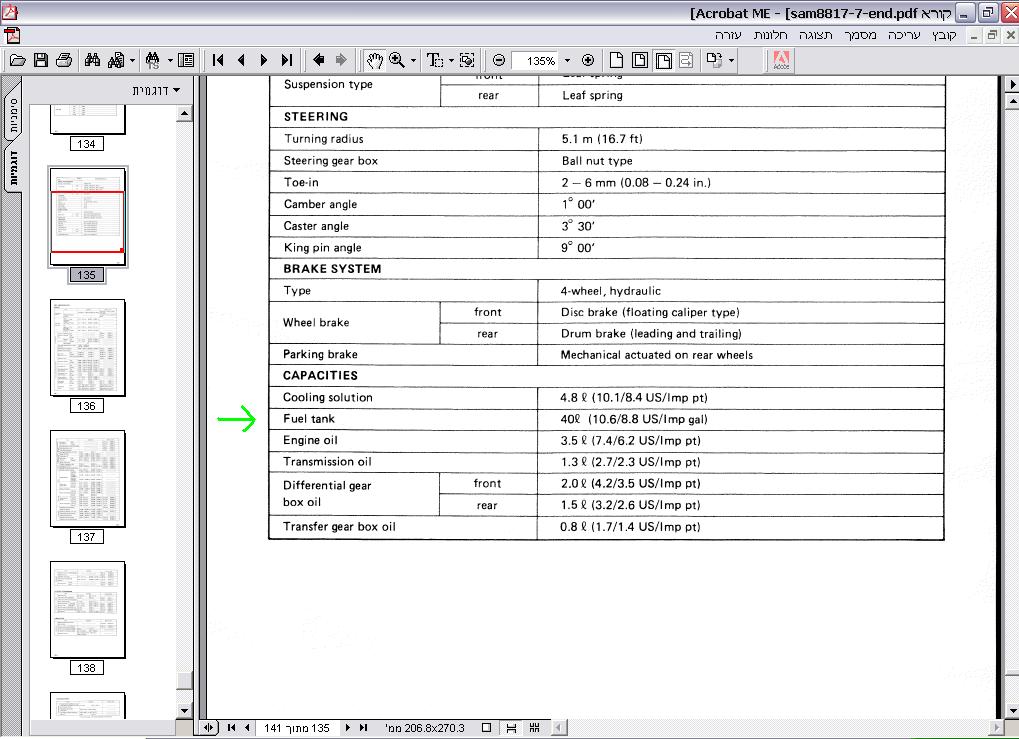The height and width of the screenshot is (739, 1019).
Task: Open Find with the binoculars icon
Action: (x=92, y=61)
